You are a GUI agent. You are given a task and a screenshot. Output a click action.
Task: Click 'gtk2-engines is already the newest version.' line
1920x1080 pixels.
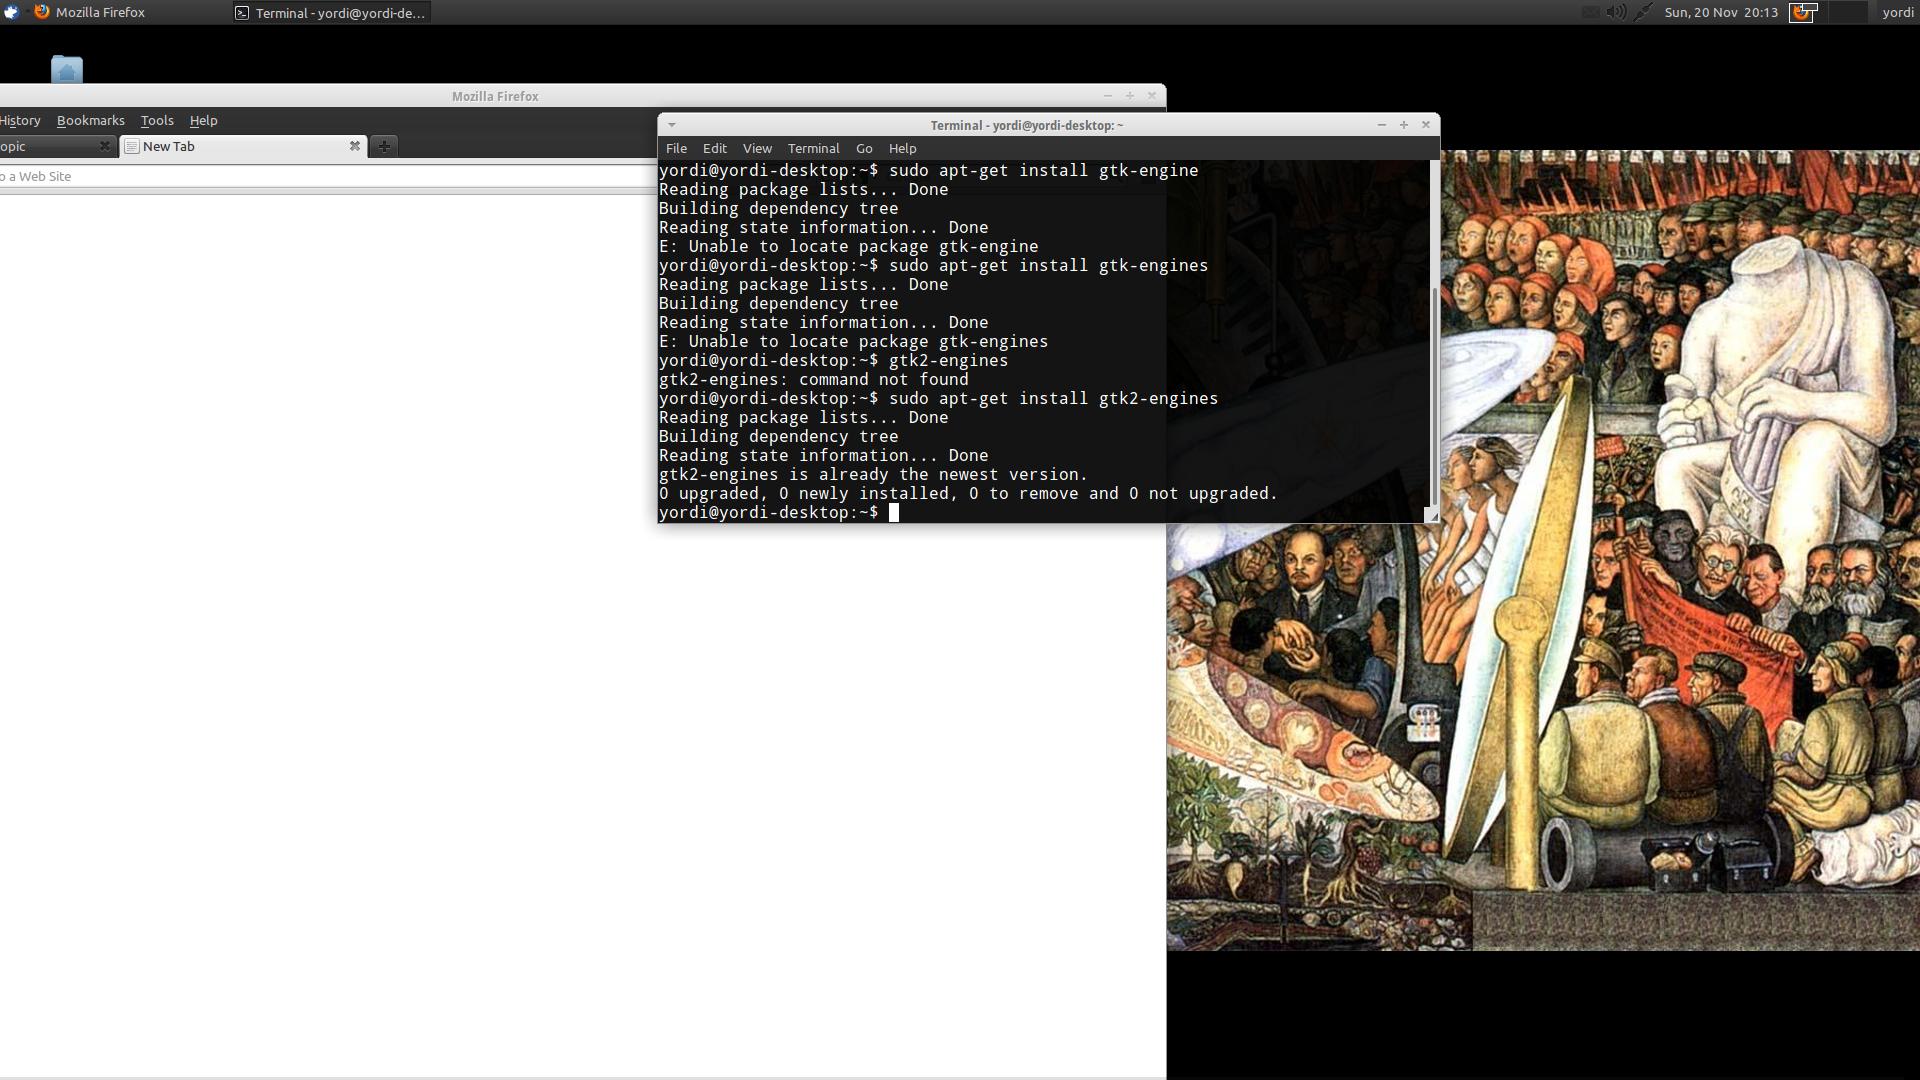(873, 474)
